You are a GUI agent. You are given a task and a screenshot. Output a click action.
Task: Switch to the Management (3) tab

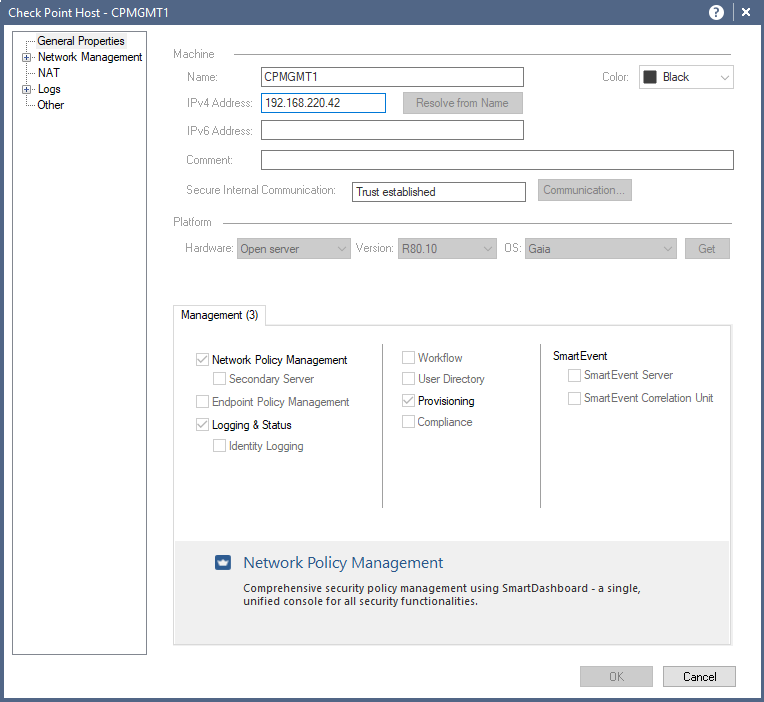(219, 315)
